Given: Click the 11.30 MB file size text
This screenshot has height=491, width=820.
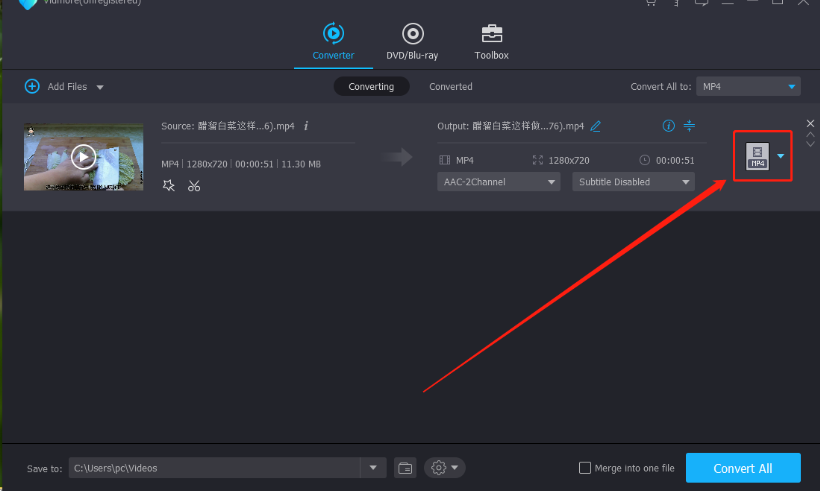Looking at the screenshot, I should pyautogui.click(x=301, y=164).
